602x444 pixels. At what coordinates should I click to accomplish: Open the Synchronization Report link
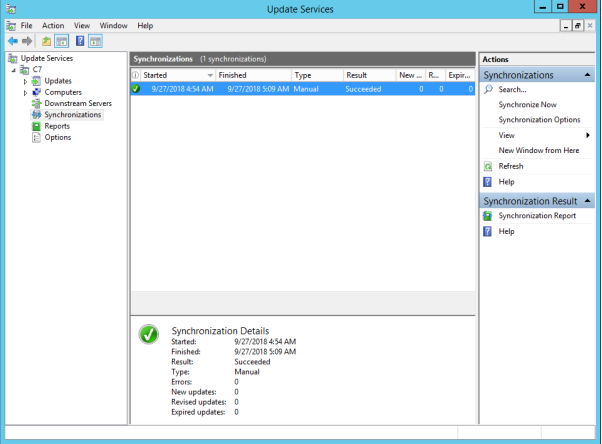click(x=537, y=216)
